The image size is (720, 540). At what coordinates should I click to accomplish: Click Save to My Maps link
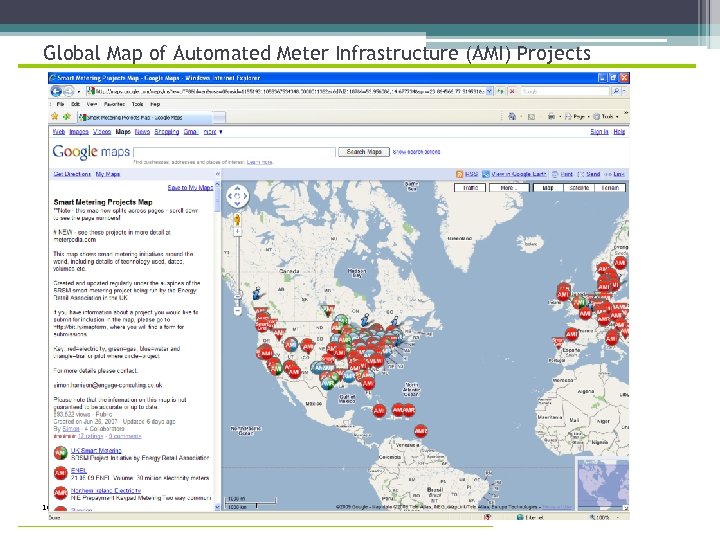tap(190, 187)
